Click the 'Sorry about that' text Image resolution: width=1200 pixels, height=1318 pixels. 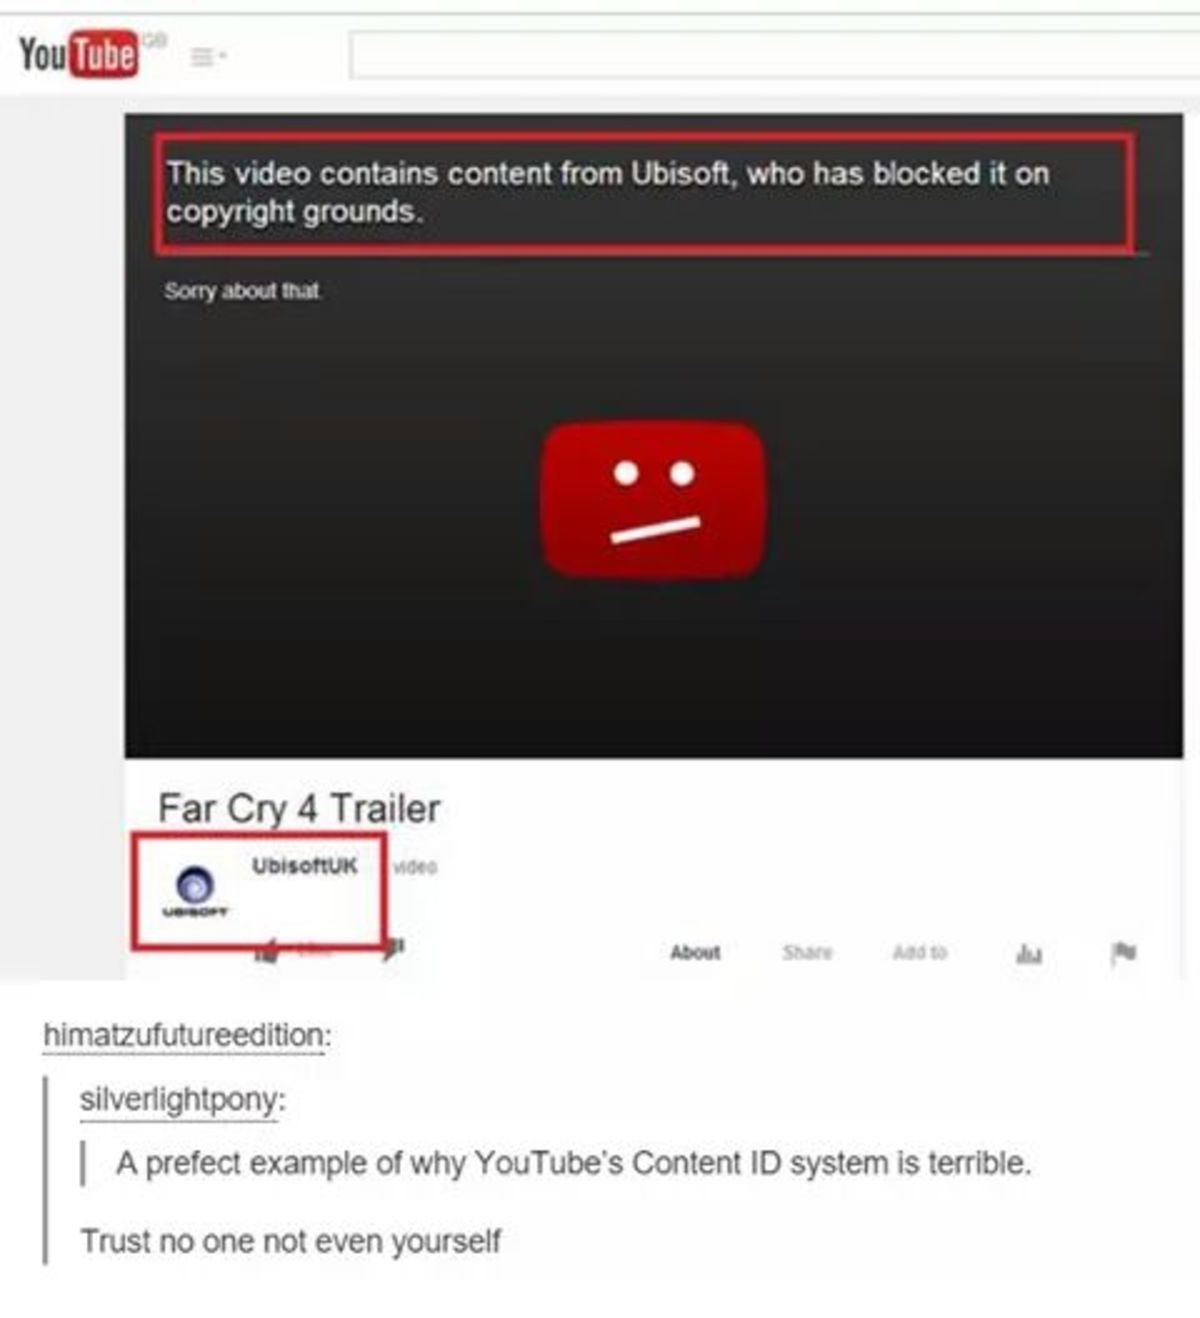click(242, 291)
